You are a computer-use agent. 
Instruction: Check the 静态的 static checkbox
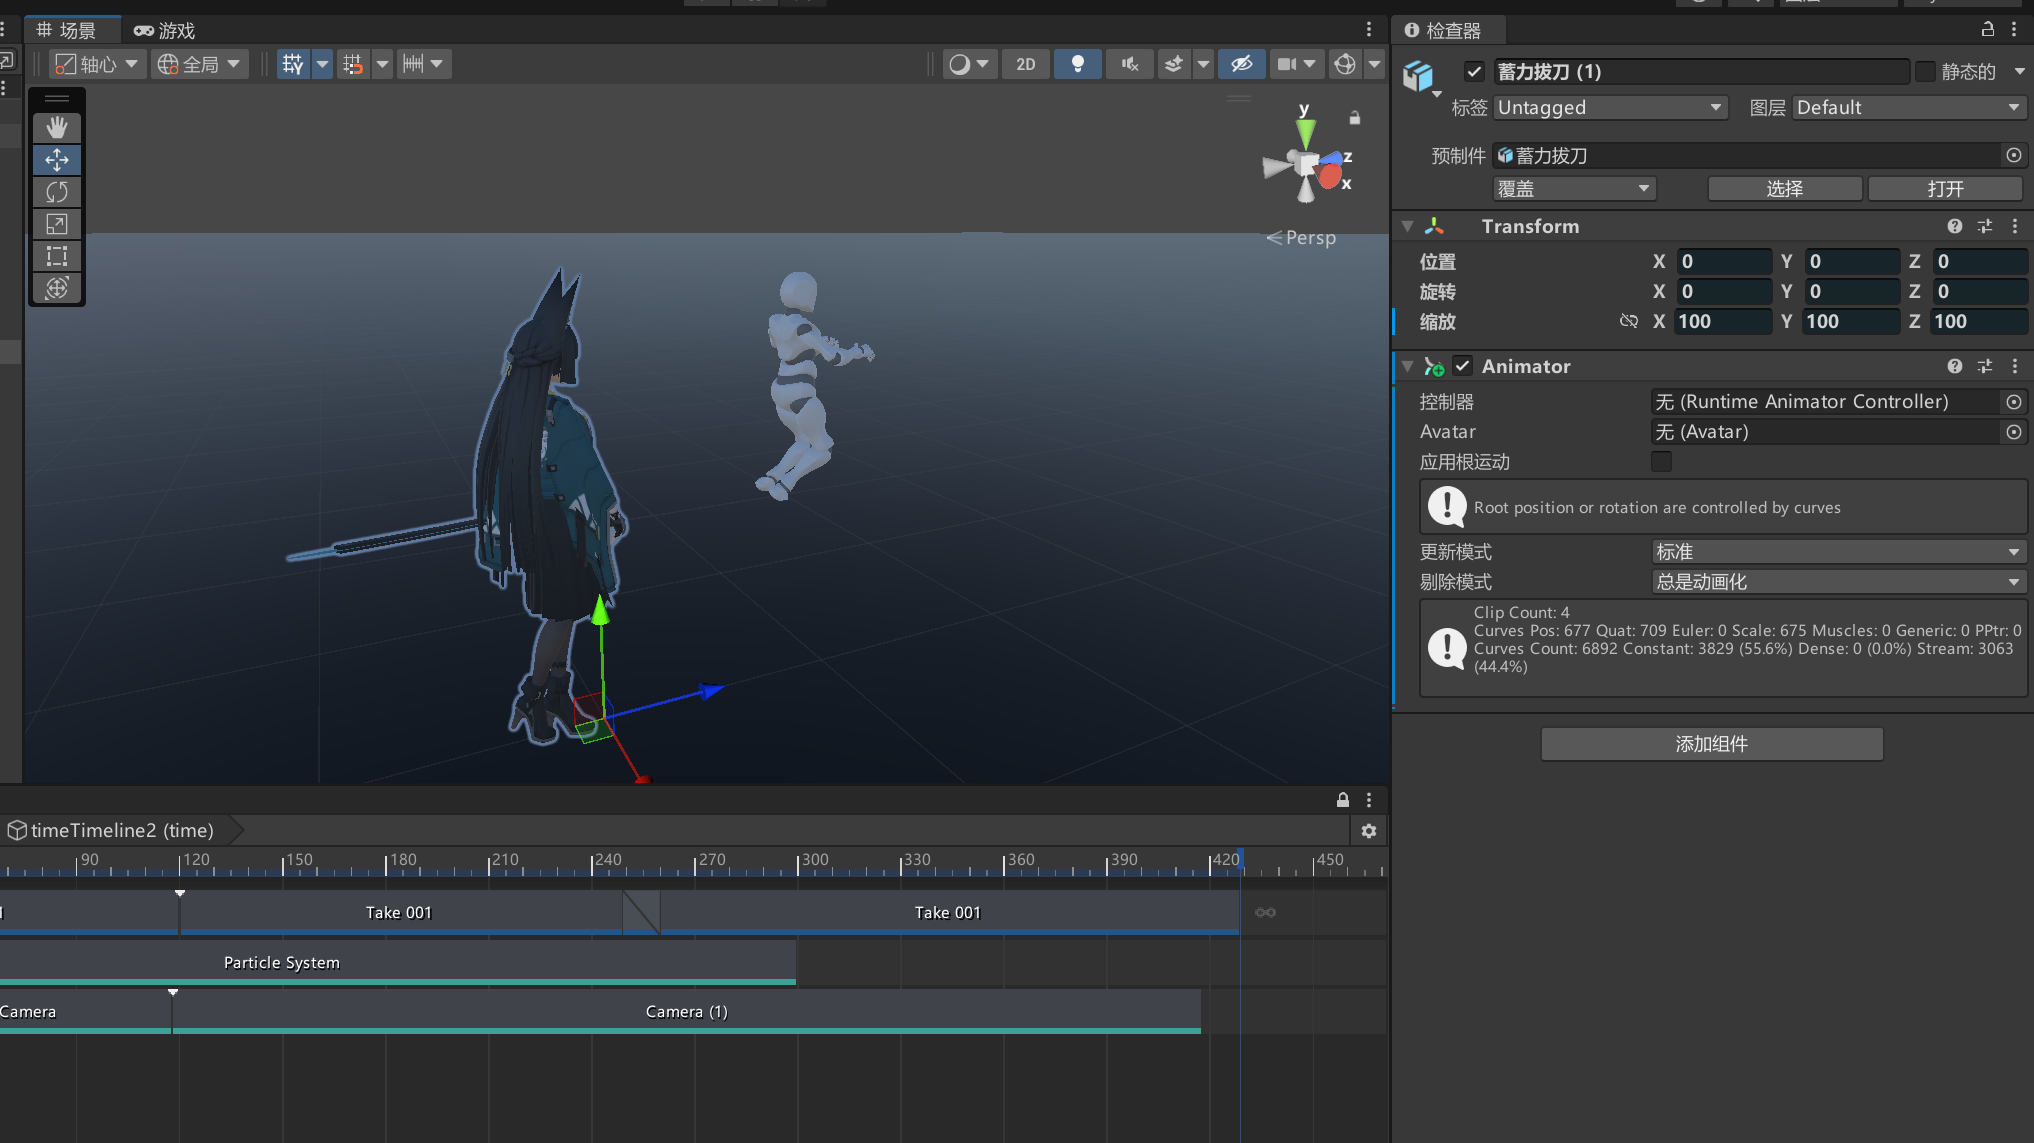pos(1925,71)
